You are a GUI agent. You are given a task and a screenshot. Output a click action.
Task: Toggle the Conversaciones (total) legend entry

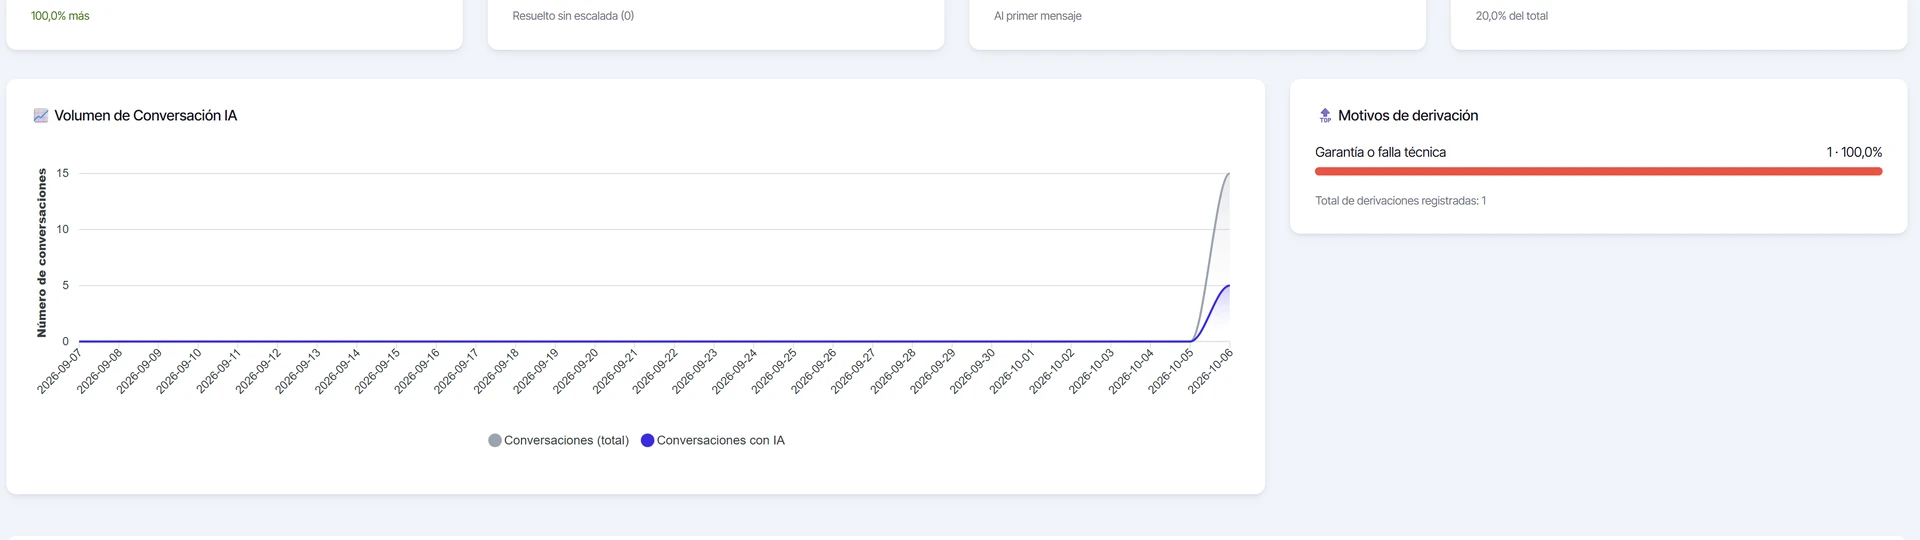coord(559,440)
